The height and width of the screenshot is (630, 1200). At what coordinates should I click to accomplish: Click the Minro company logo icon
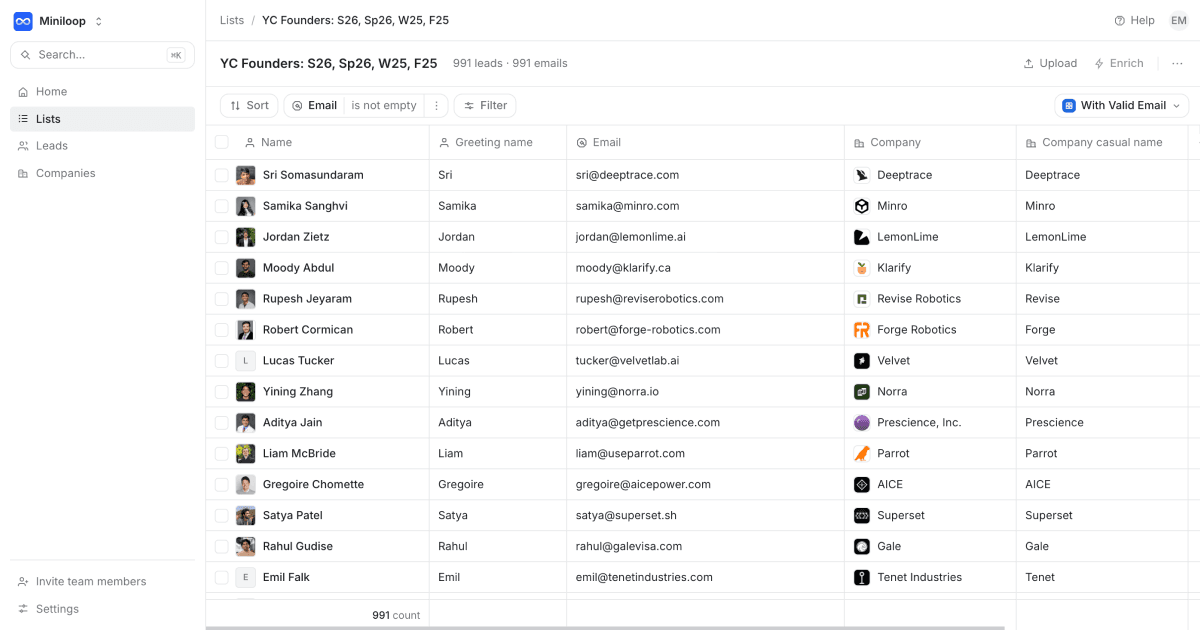862,206
